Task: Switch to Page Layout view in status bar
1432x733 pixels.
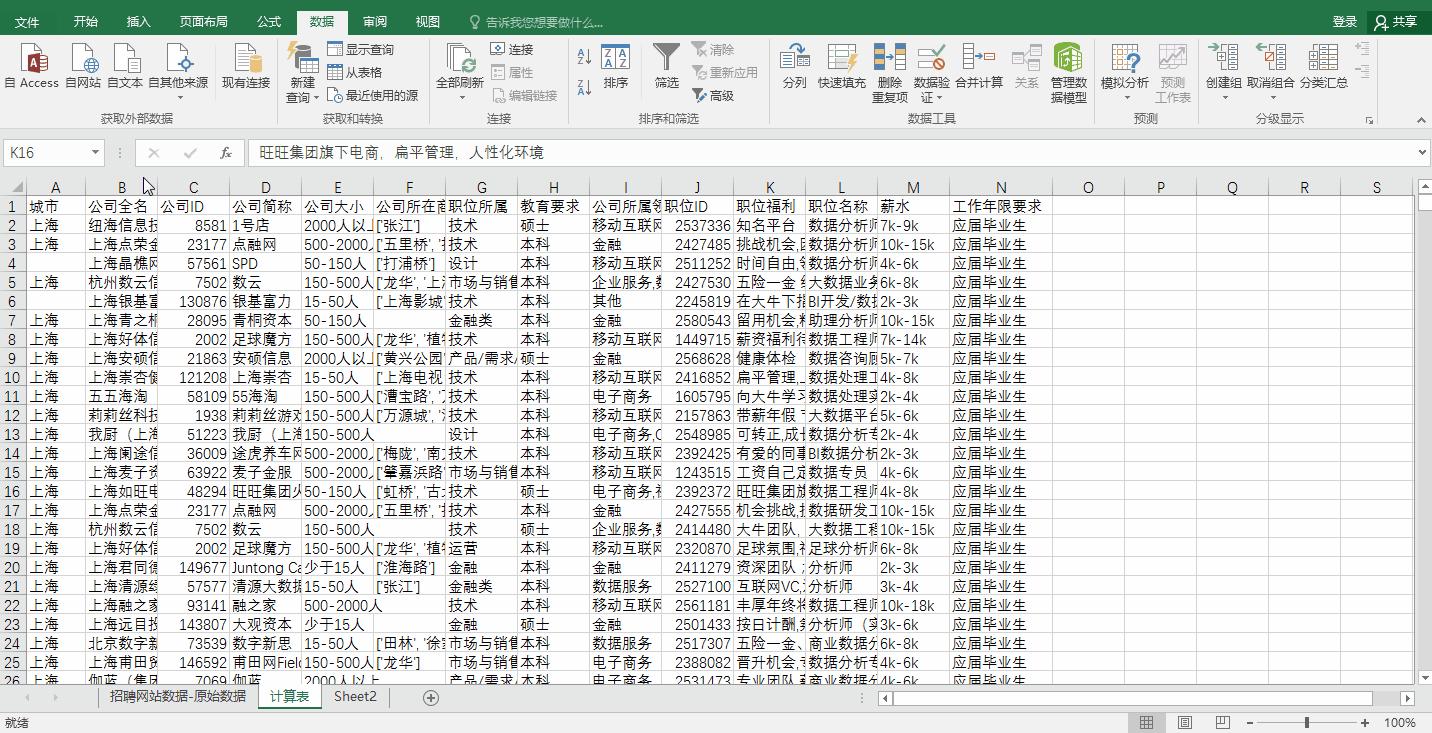Action: pos(1184,722)
